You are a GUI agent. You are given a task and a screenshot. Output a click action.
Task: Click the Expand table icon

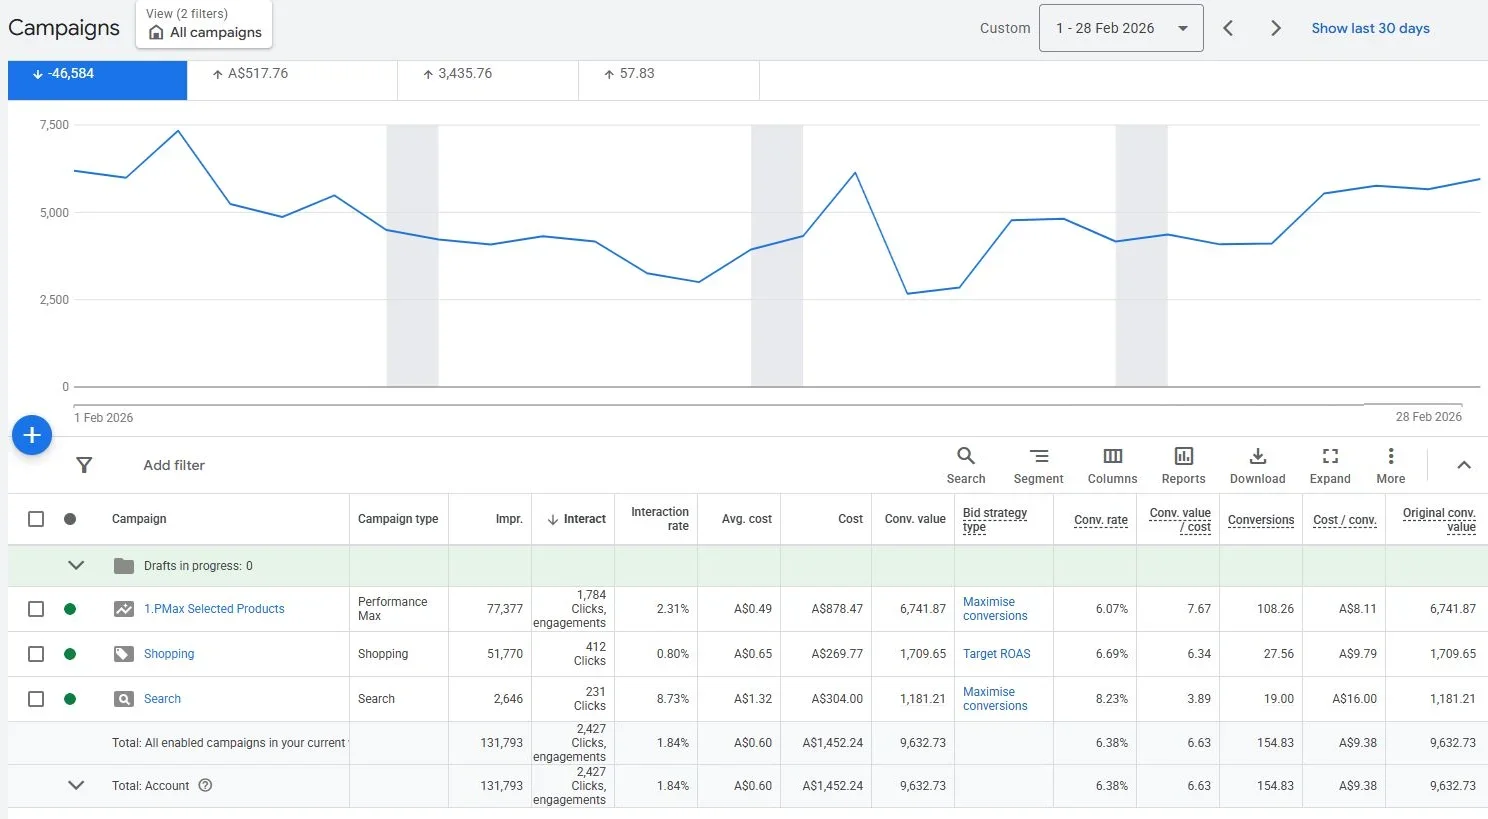(x=1329, y=464)
